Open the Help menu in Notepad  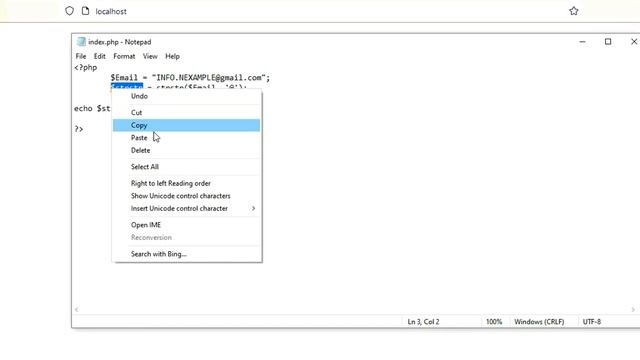coord(172,56)
